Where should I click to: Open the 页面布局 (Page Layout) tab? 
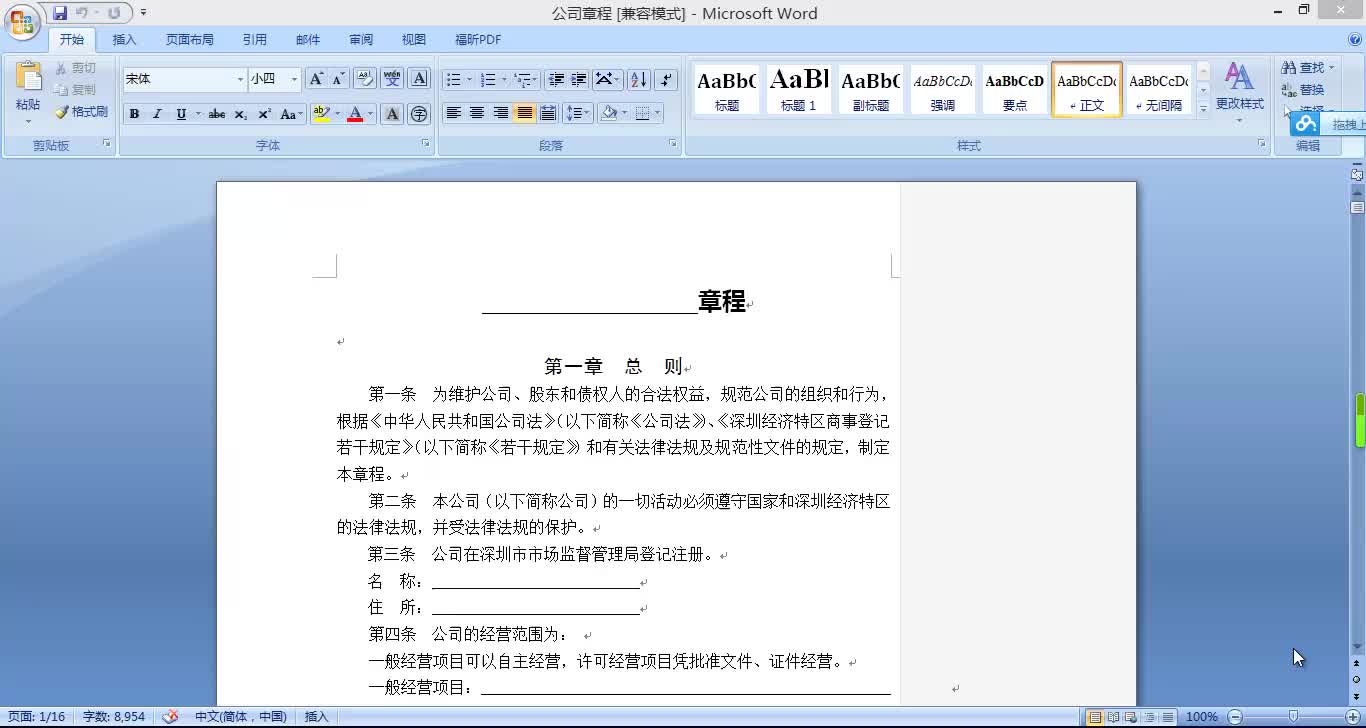click(190, 40)
